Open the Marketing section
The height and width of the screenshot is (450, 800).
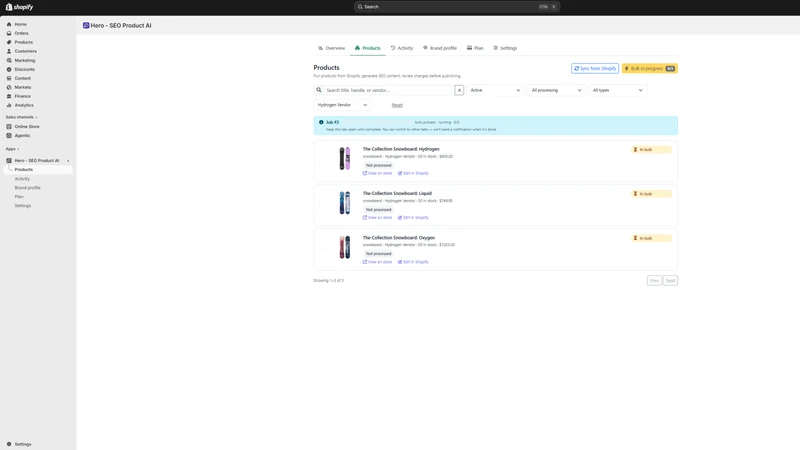tap(24, 60)
